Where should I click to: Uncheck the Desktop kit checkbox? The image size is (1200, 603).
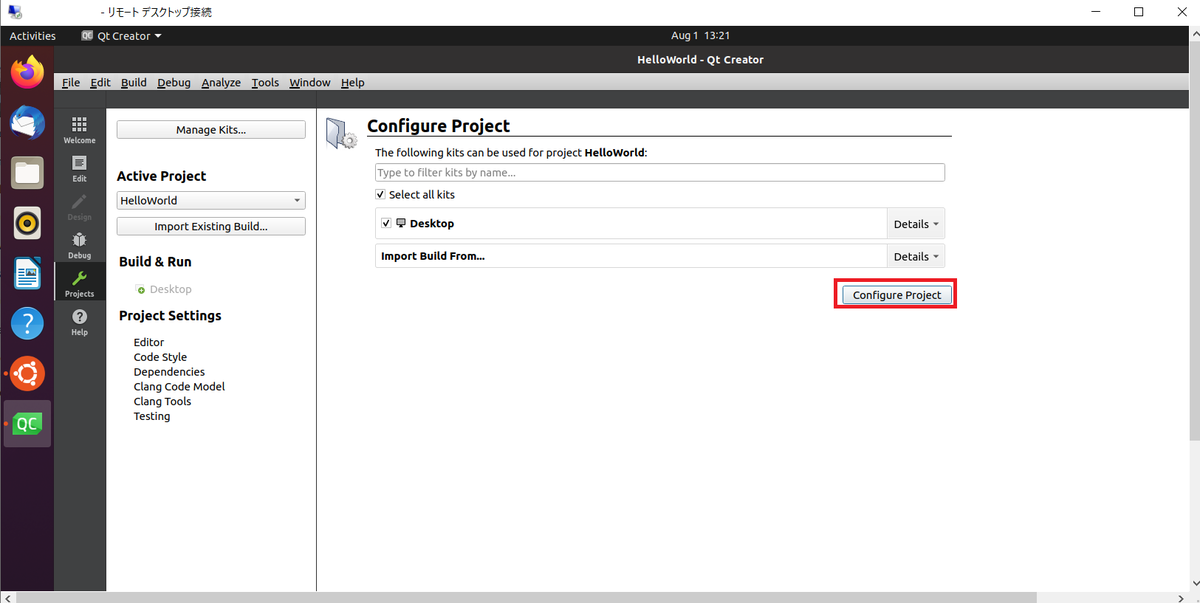point(386,224)
